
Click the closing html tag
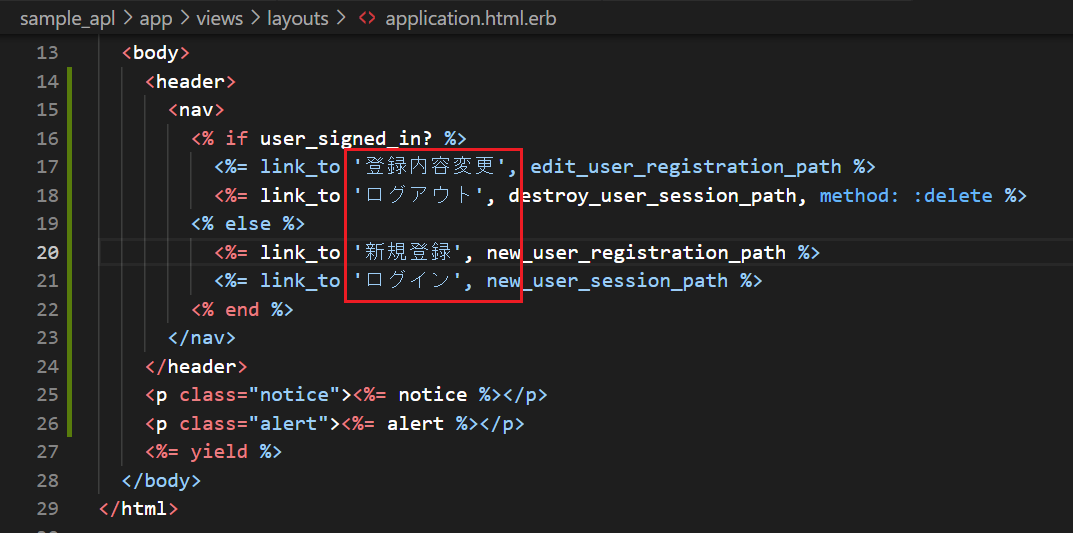pos(139,509)
